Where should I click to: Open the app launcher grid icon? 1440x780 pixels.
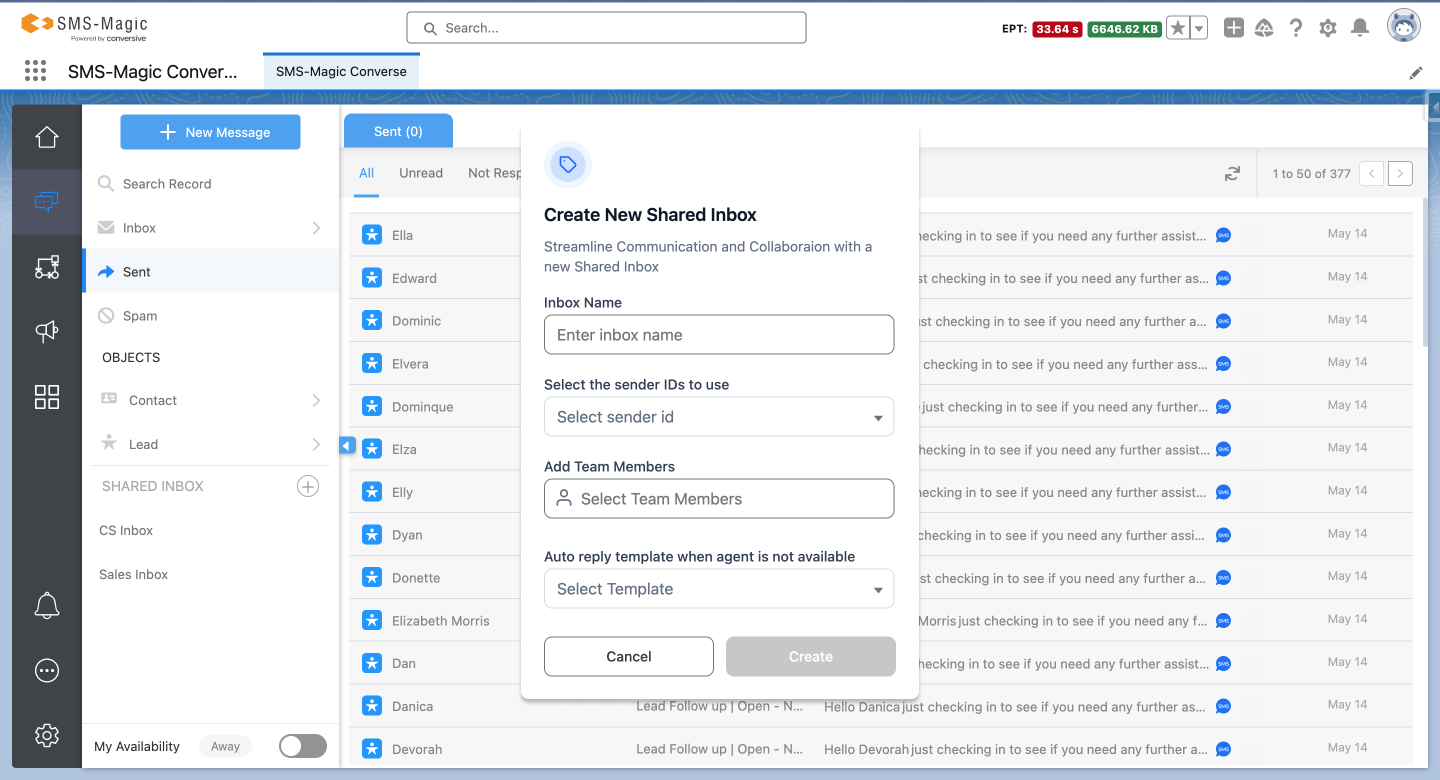(35, 70)
